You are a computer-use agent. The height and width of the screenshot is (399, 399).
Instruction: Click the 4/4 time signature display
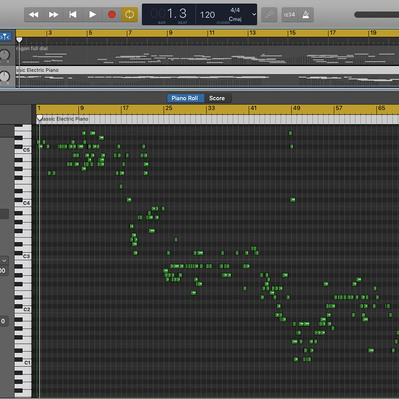point(235,10)
